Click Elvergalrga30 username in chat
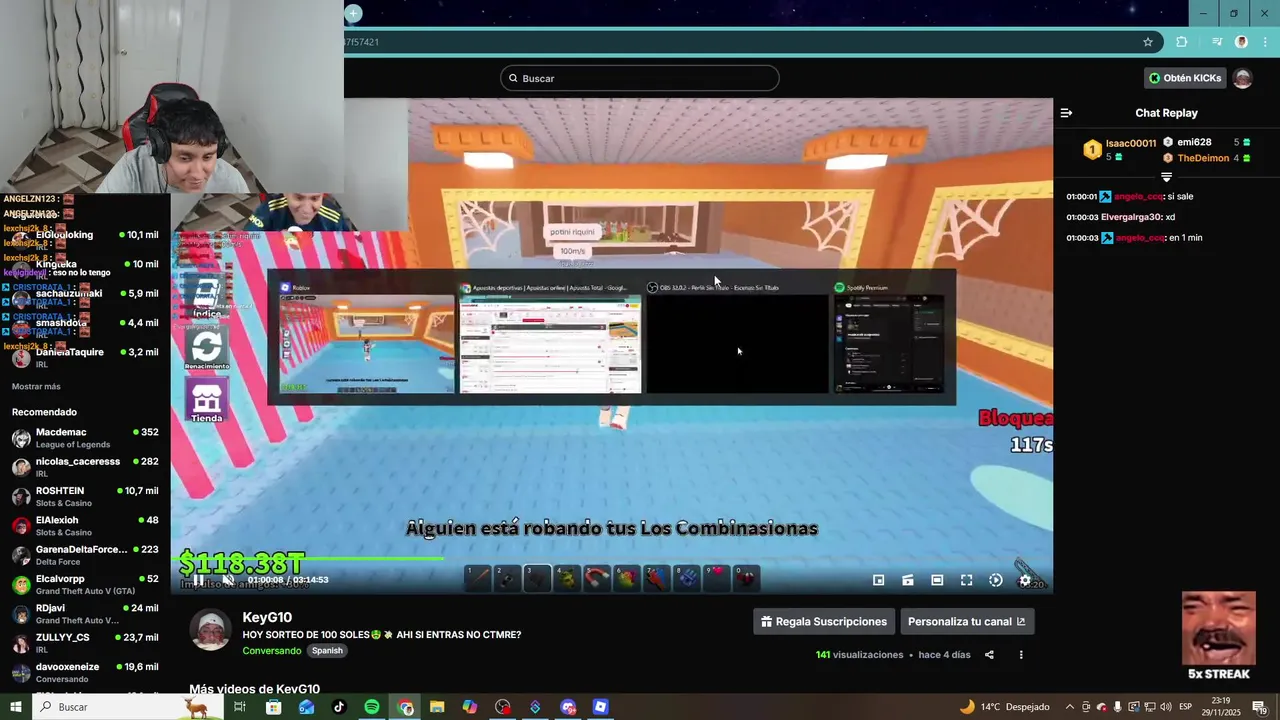This screenshot has width=1280, height=720. pos(1131,217)
